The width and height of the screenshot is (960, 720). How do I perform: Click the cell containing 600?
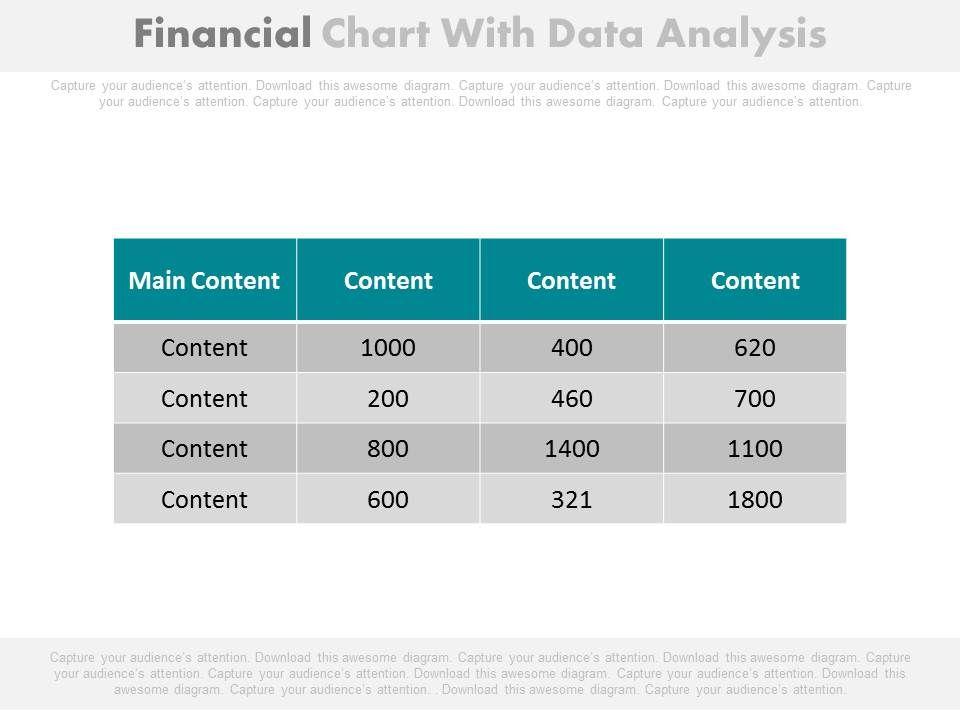(x=388, y=499)
